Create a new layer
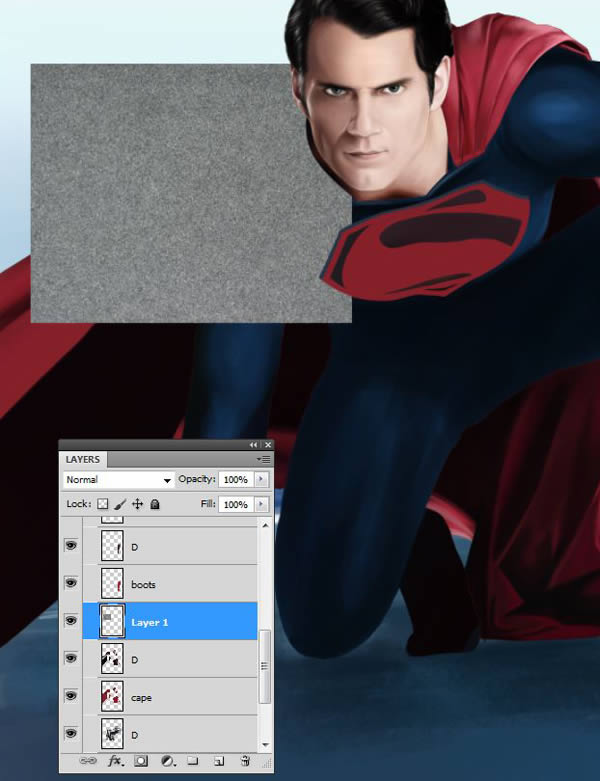 [x=219, y=761]
